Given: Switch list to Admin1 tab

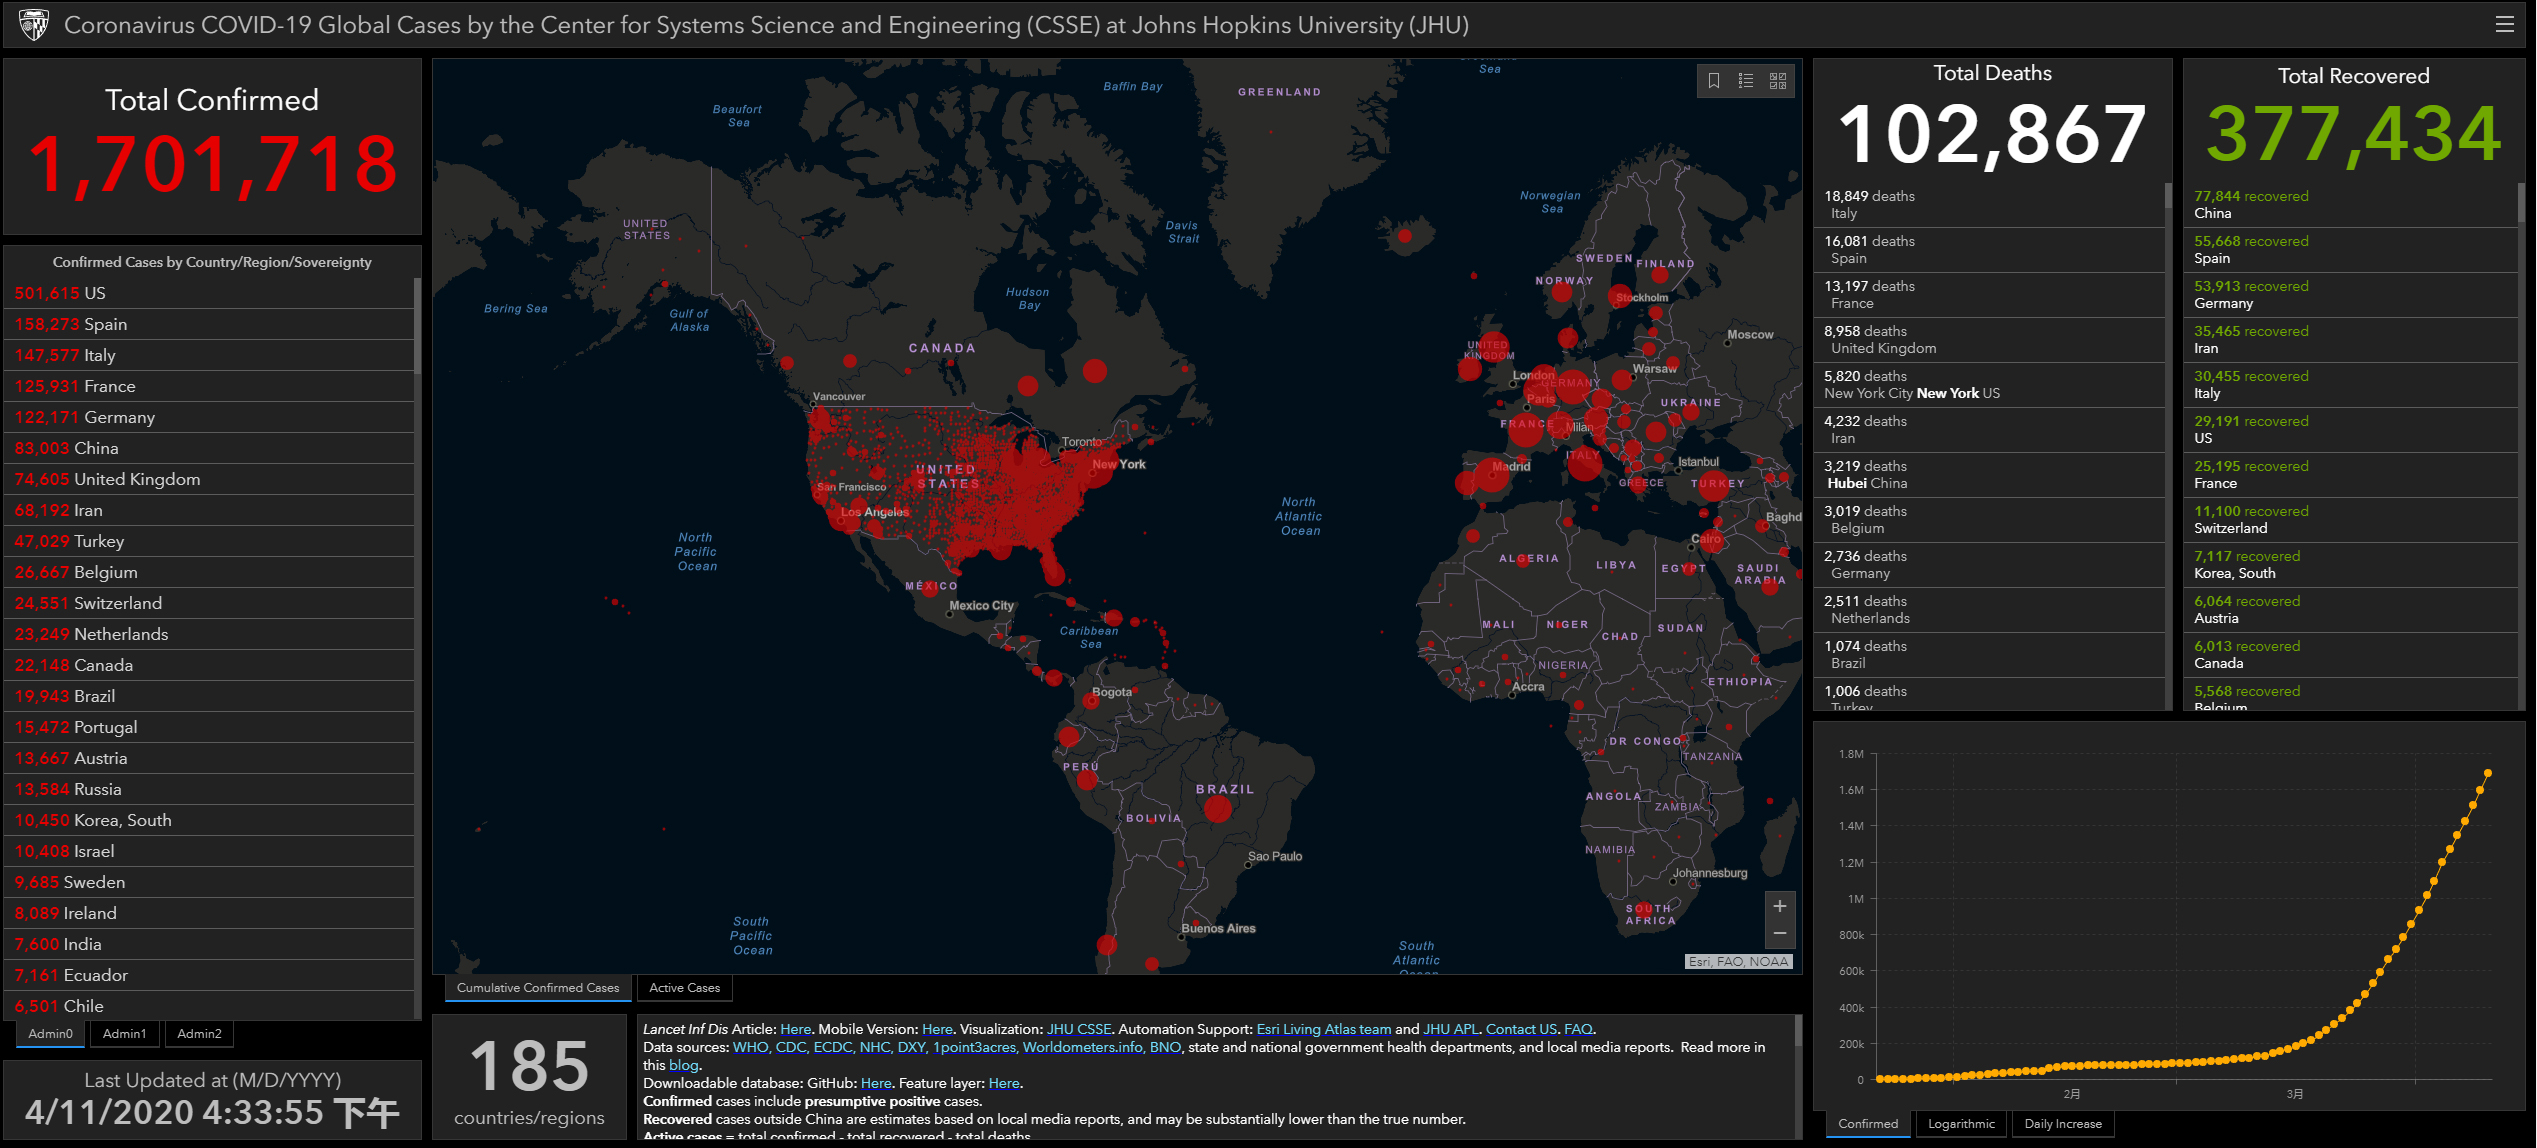Looking at the screenshot, I should (124, 1034).
